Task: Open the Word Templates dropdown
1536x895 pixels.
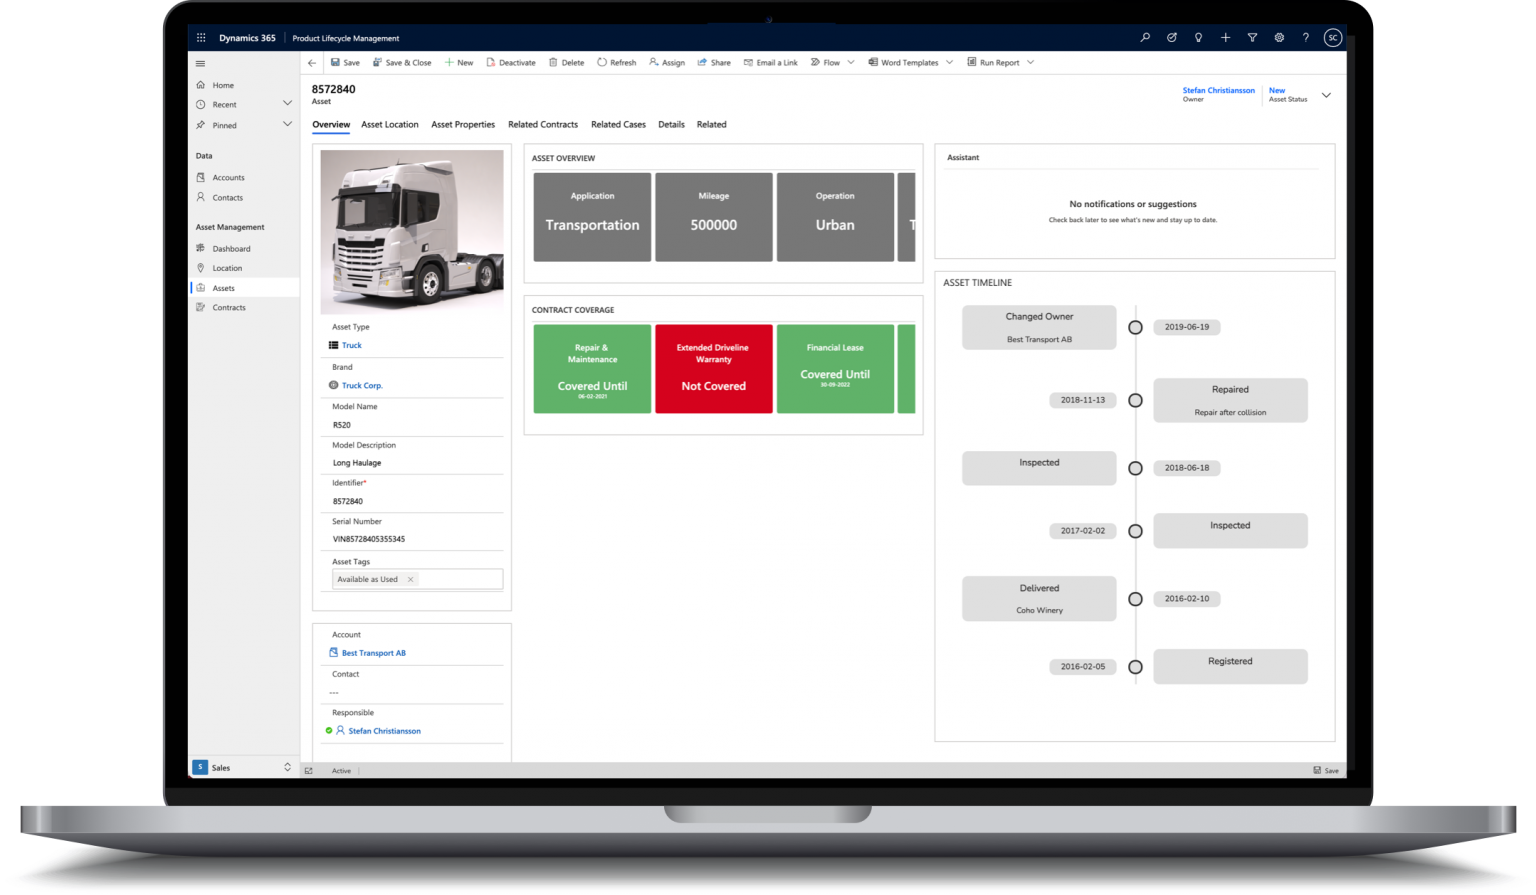Action: pos(949,63)
